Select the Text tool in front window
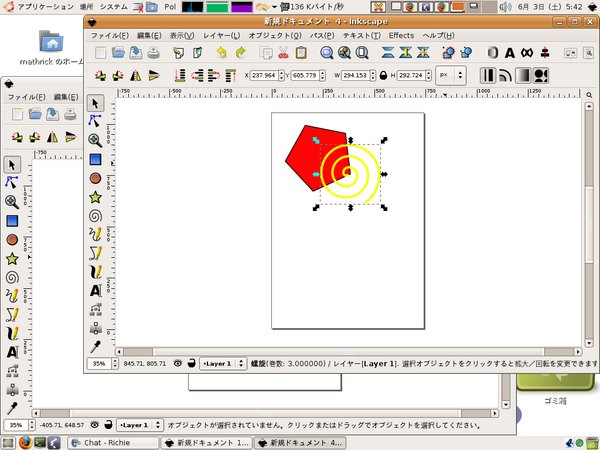This screenshot has height=450, width=600. 95,290
